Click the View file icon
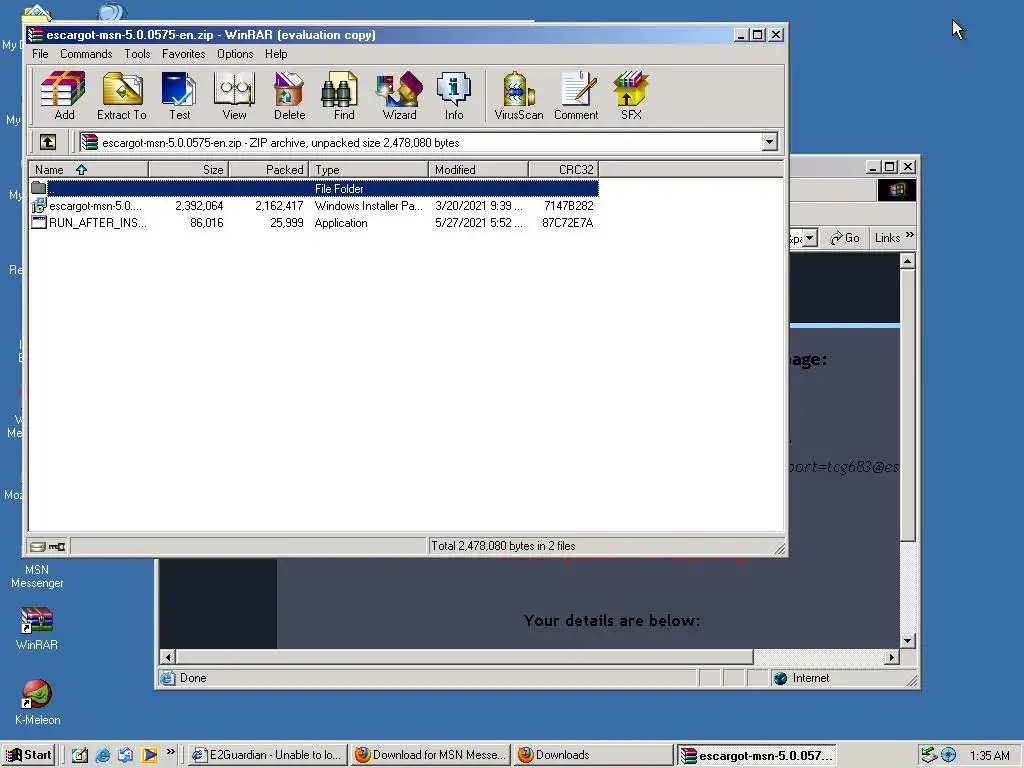Viewport: 1024px width, 768px height. pyautogui.click(x=234, y=96)
